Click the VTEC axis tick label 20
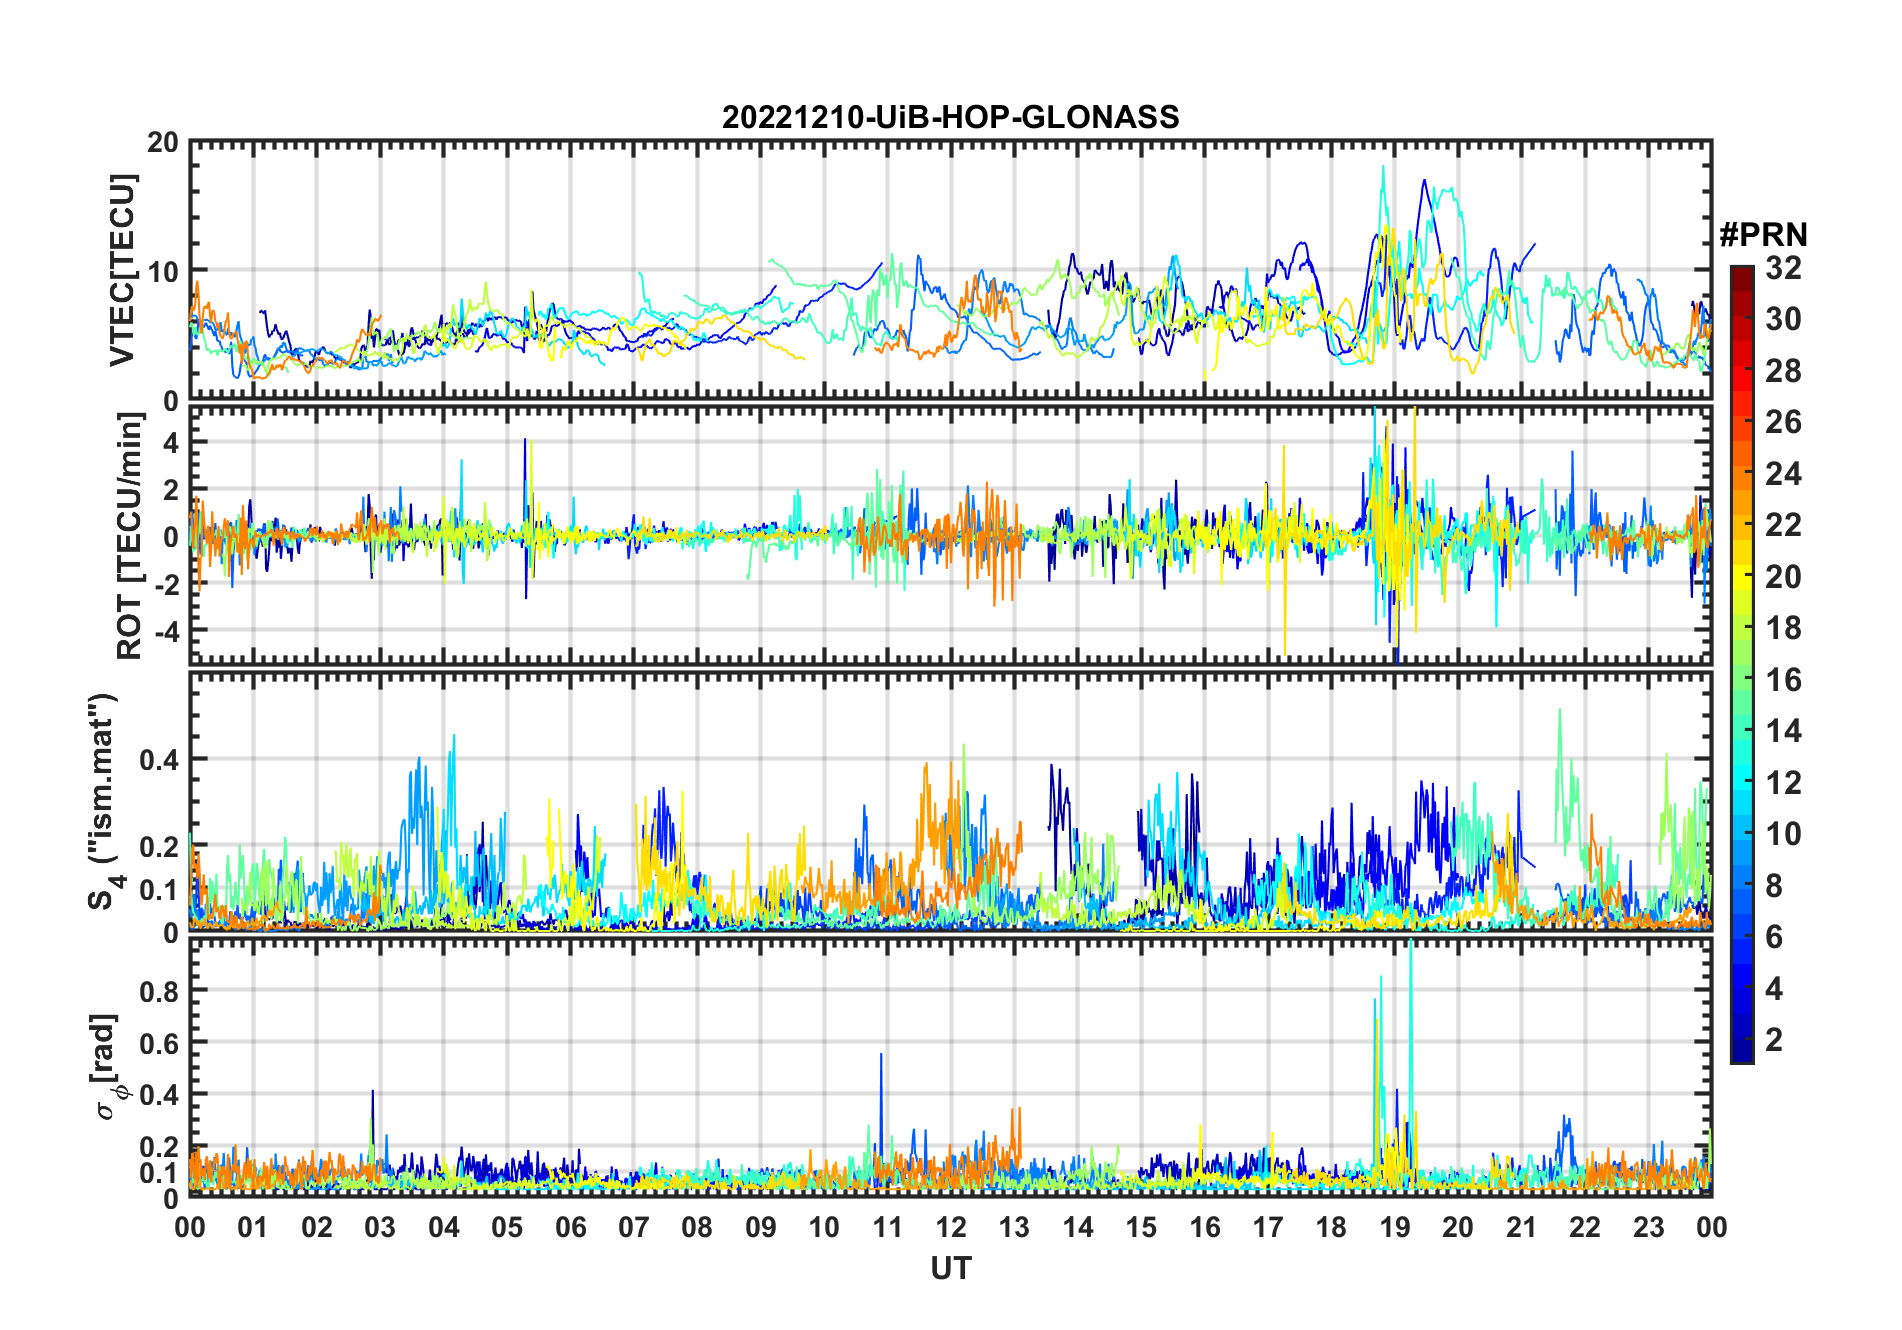The width and height of the screenshot is (1902, 1330). (x=164, y=143)
